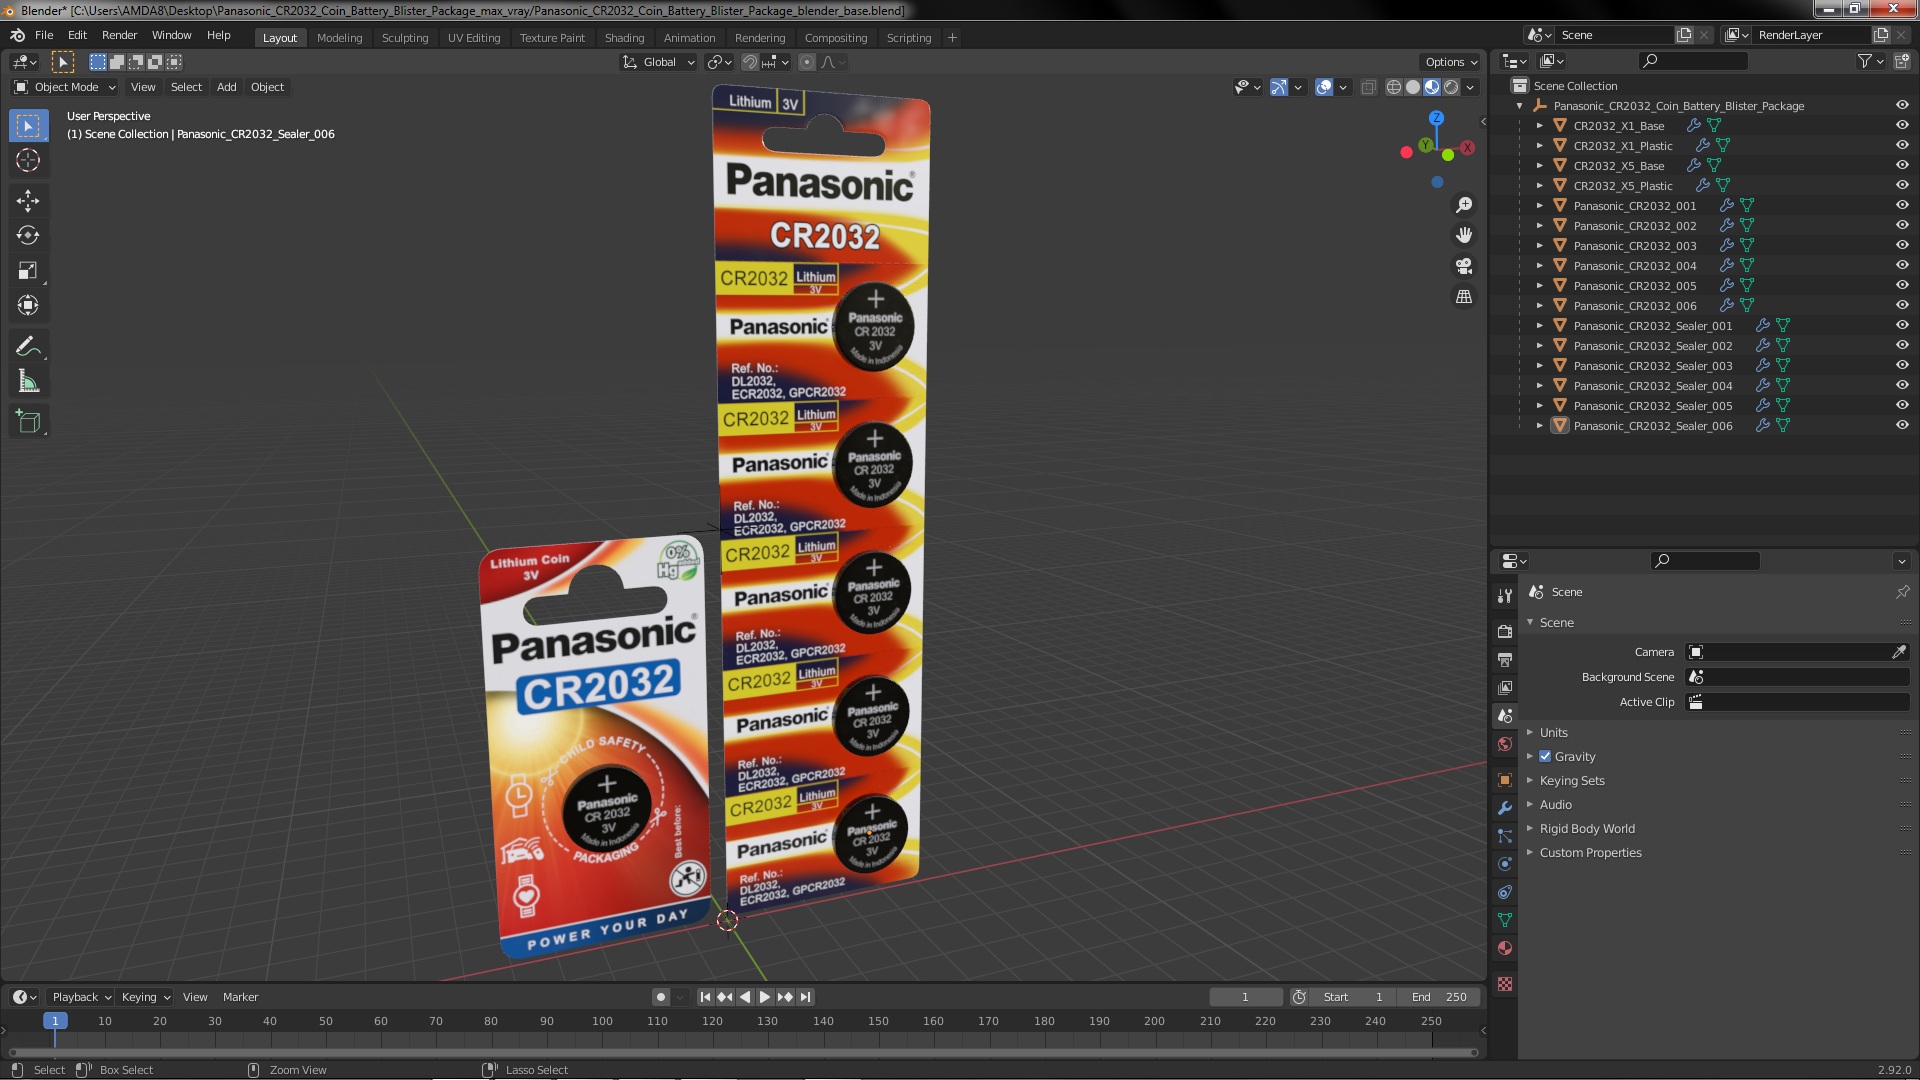Select the Measure tool
This screenshot has width=1920, height=1080.
click(28, 382)
